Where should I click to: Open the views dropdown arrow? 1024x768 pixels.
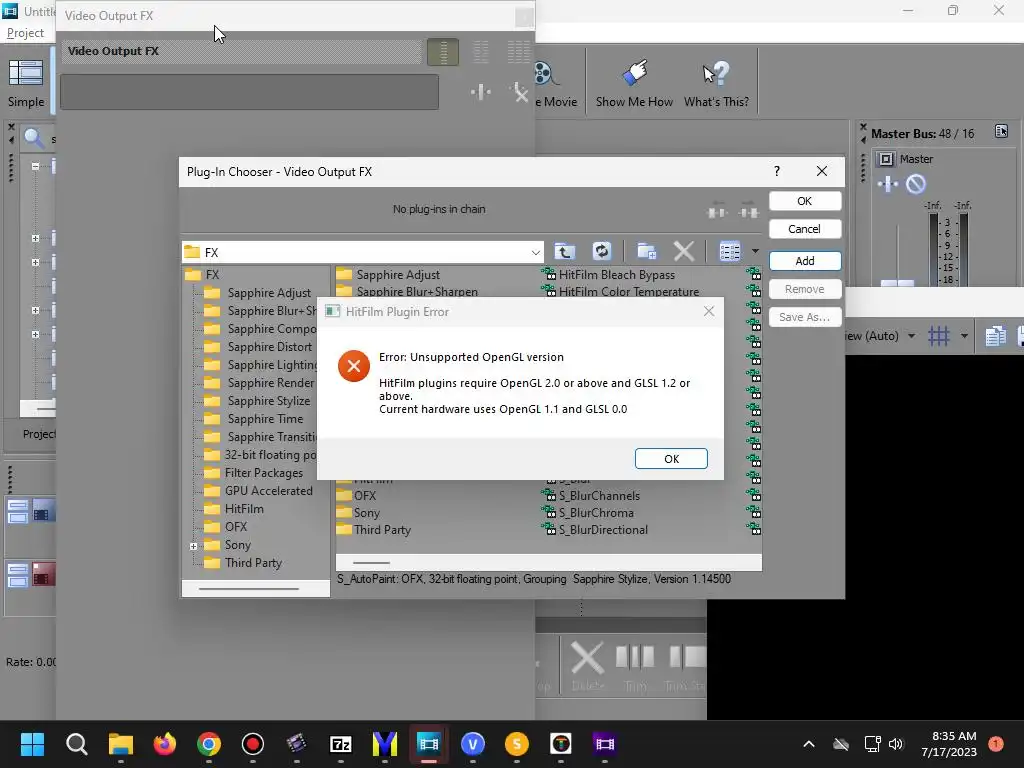coord(755,251)
